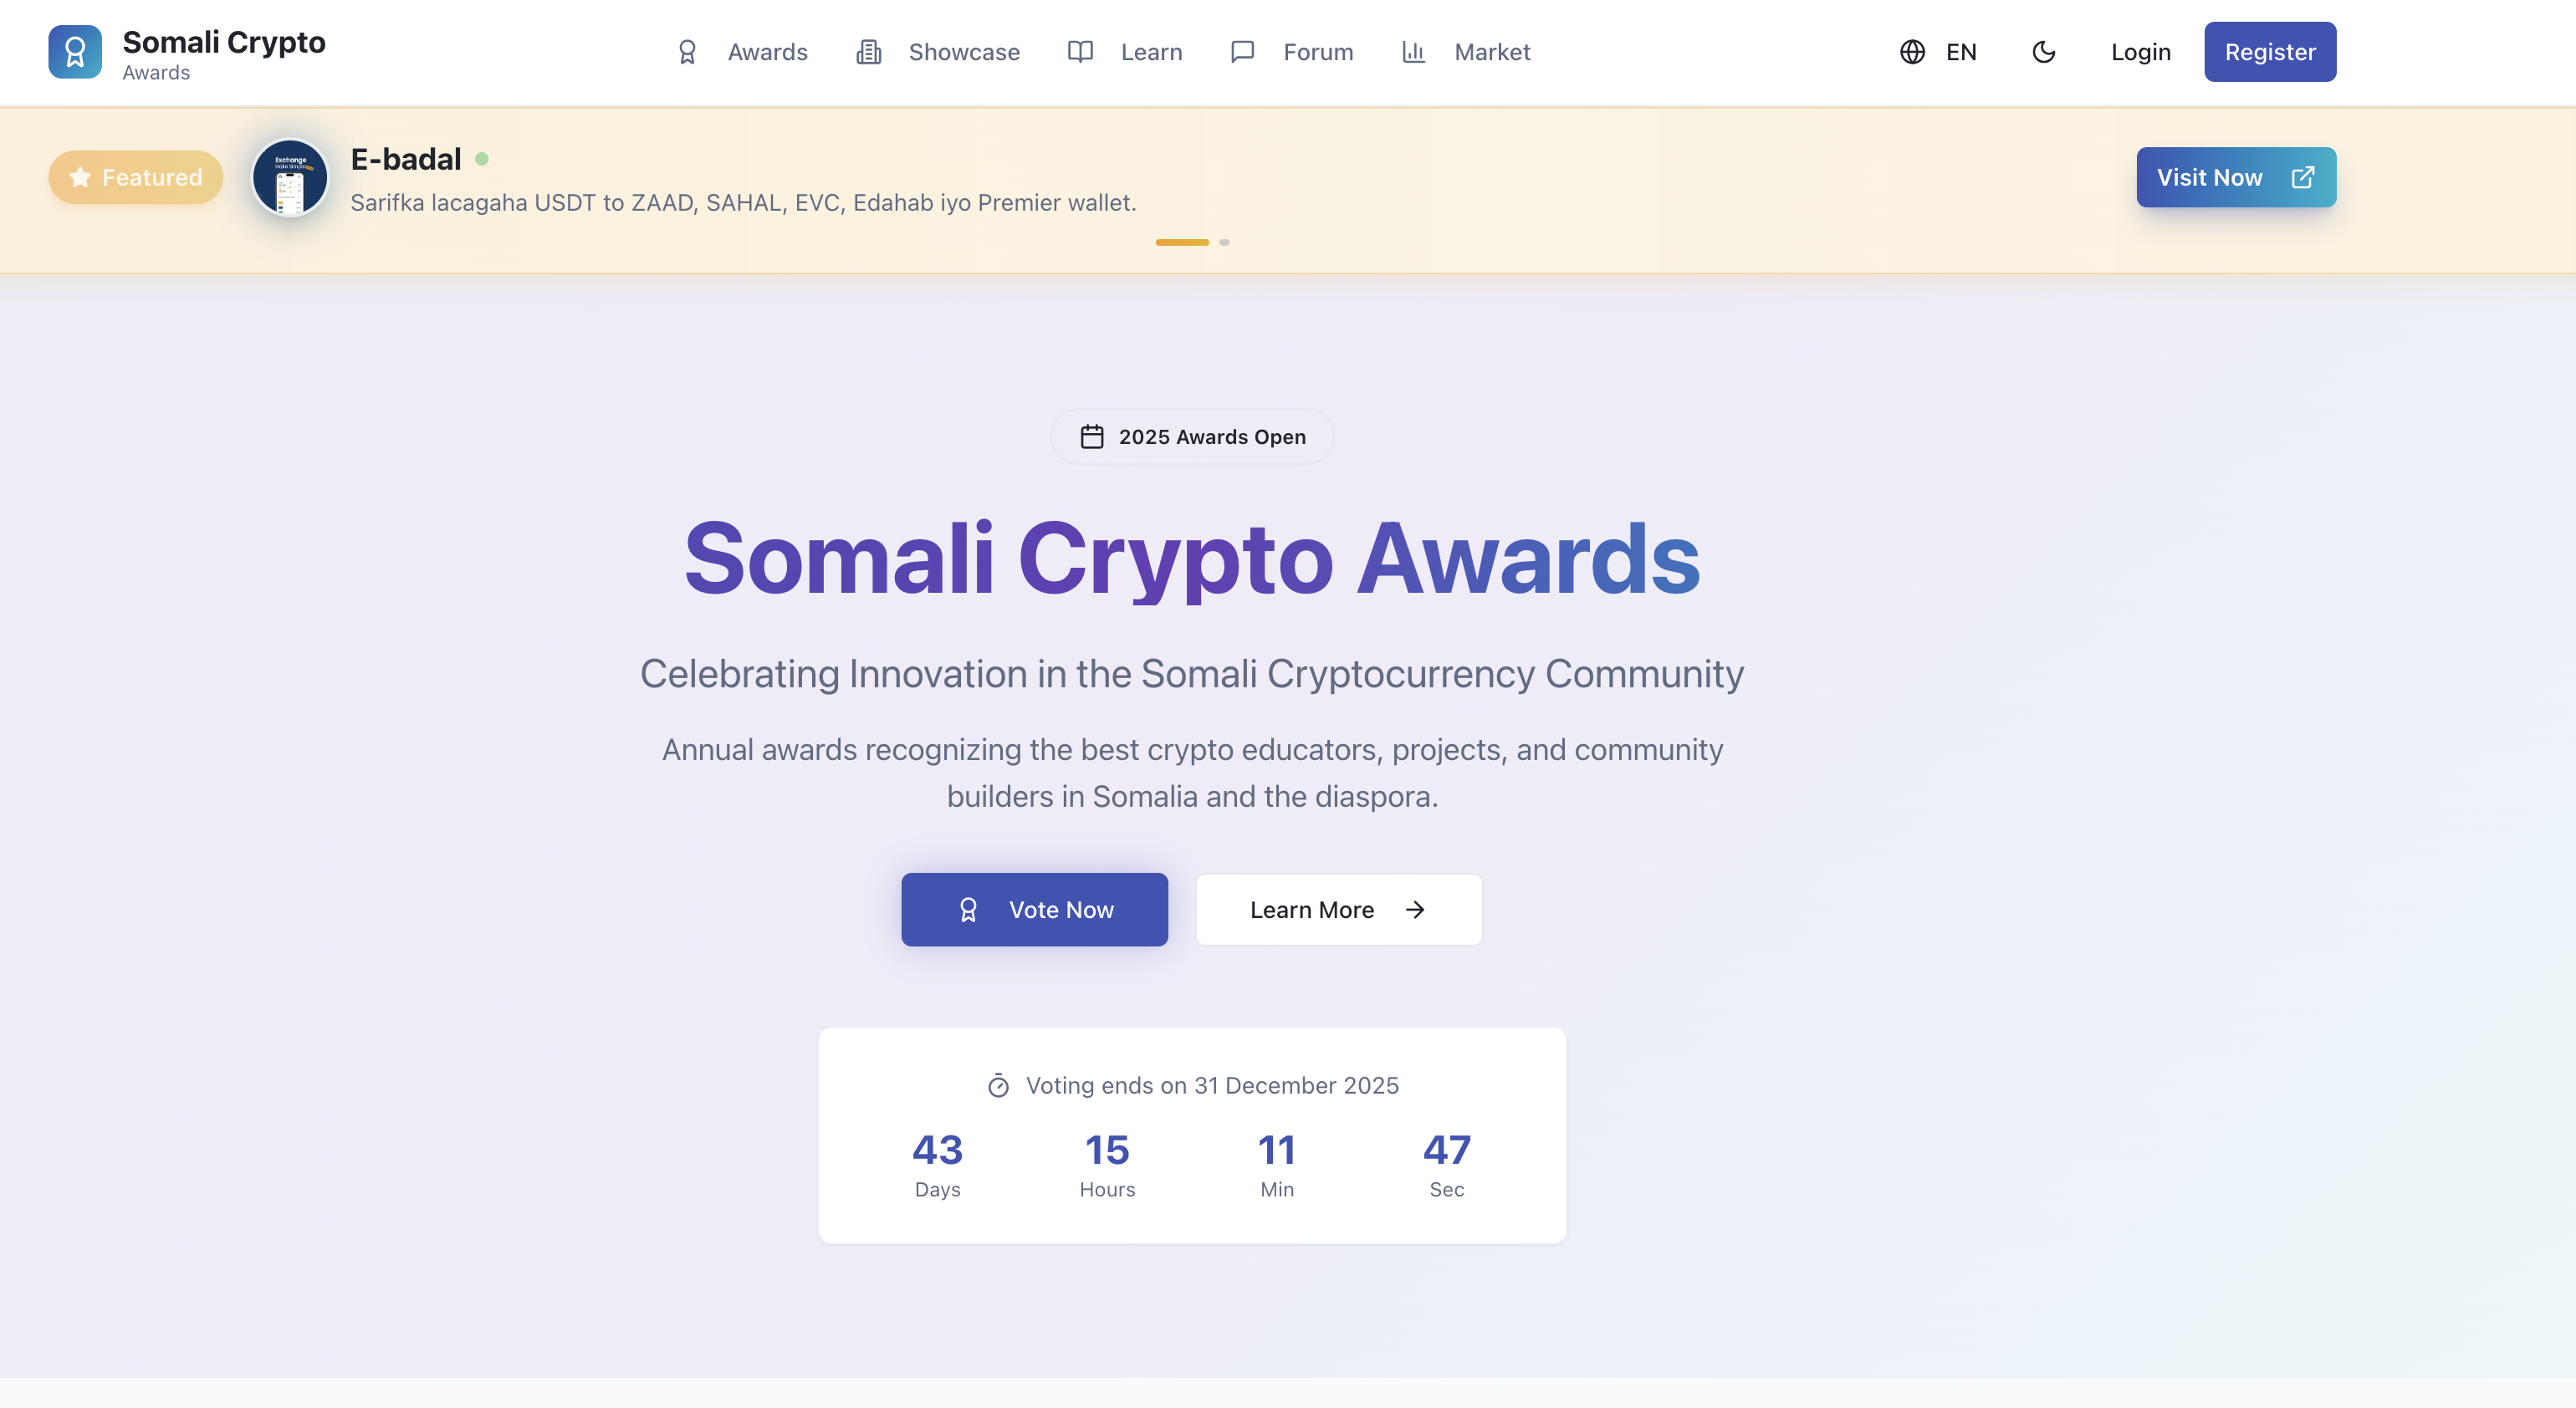Click the Learn More link
The image size is (2576, 1408).
pos(1338,909)
